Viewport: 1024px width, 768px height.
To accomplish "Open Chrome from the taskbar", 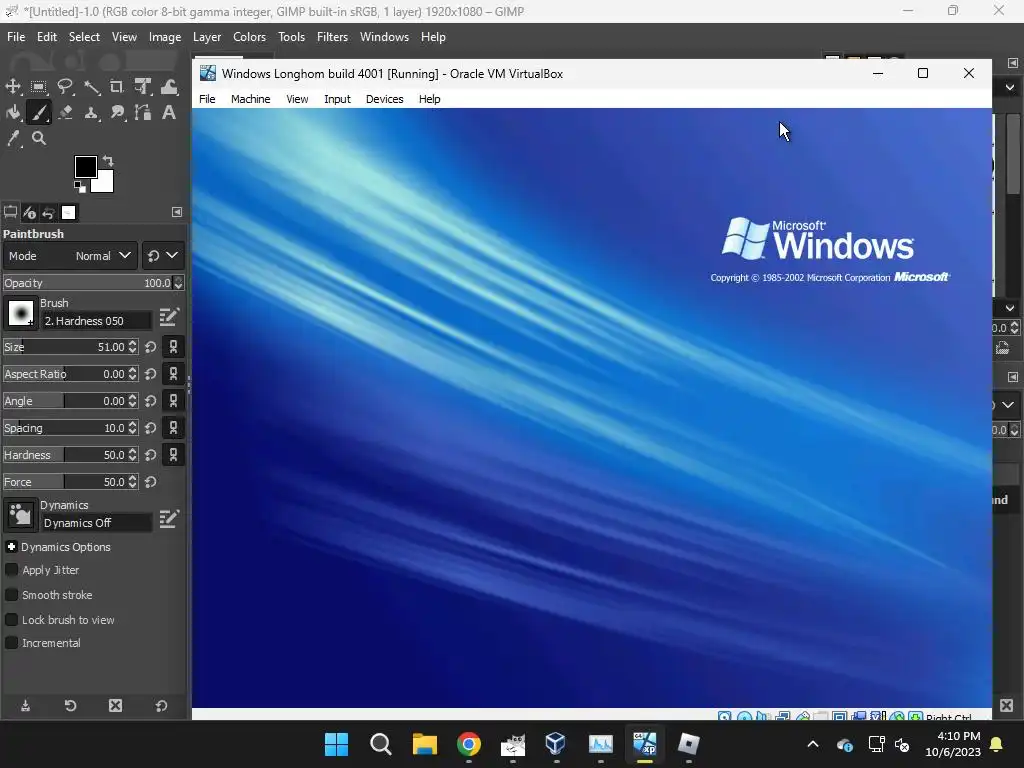I will [x=469, y=744].
